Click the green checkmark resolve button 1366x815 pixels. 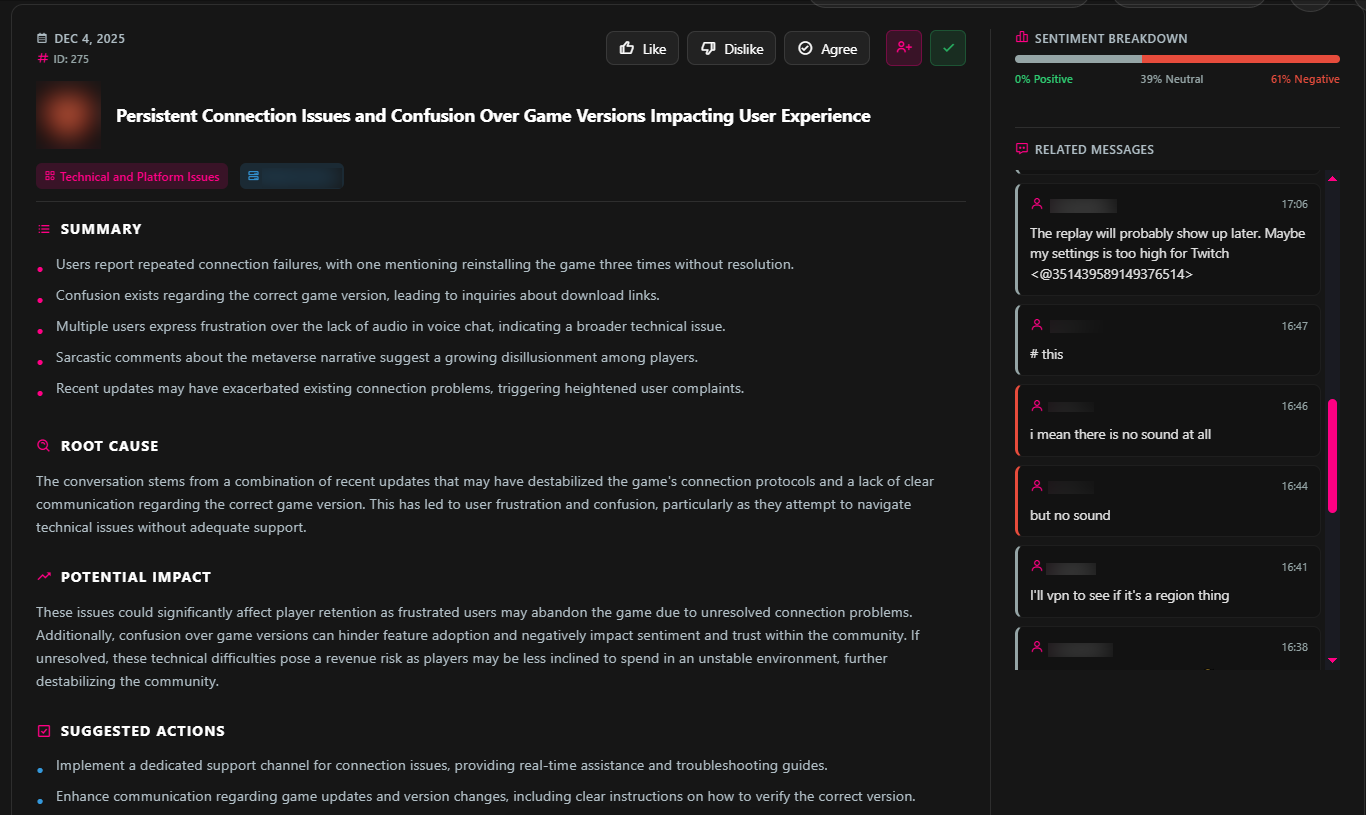point(948,48)
